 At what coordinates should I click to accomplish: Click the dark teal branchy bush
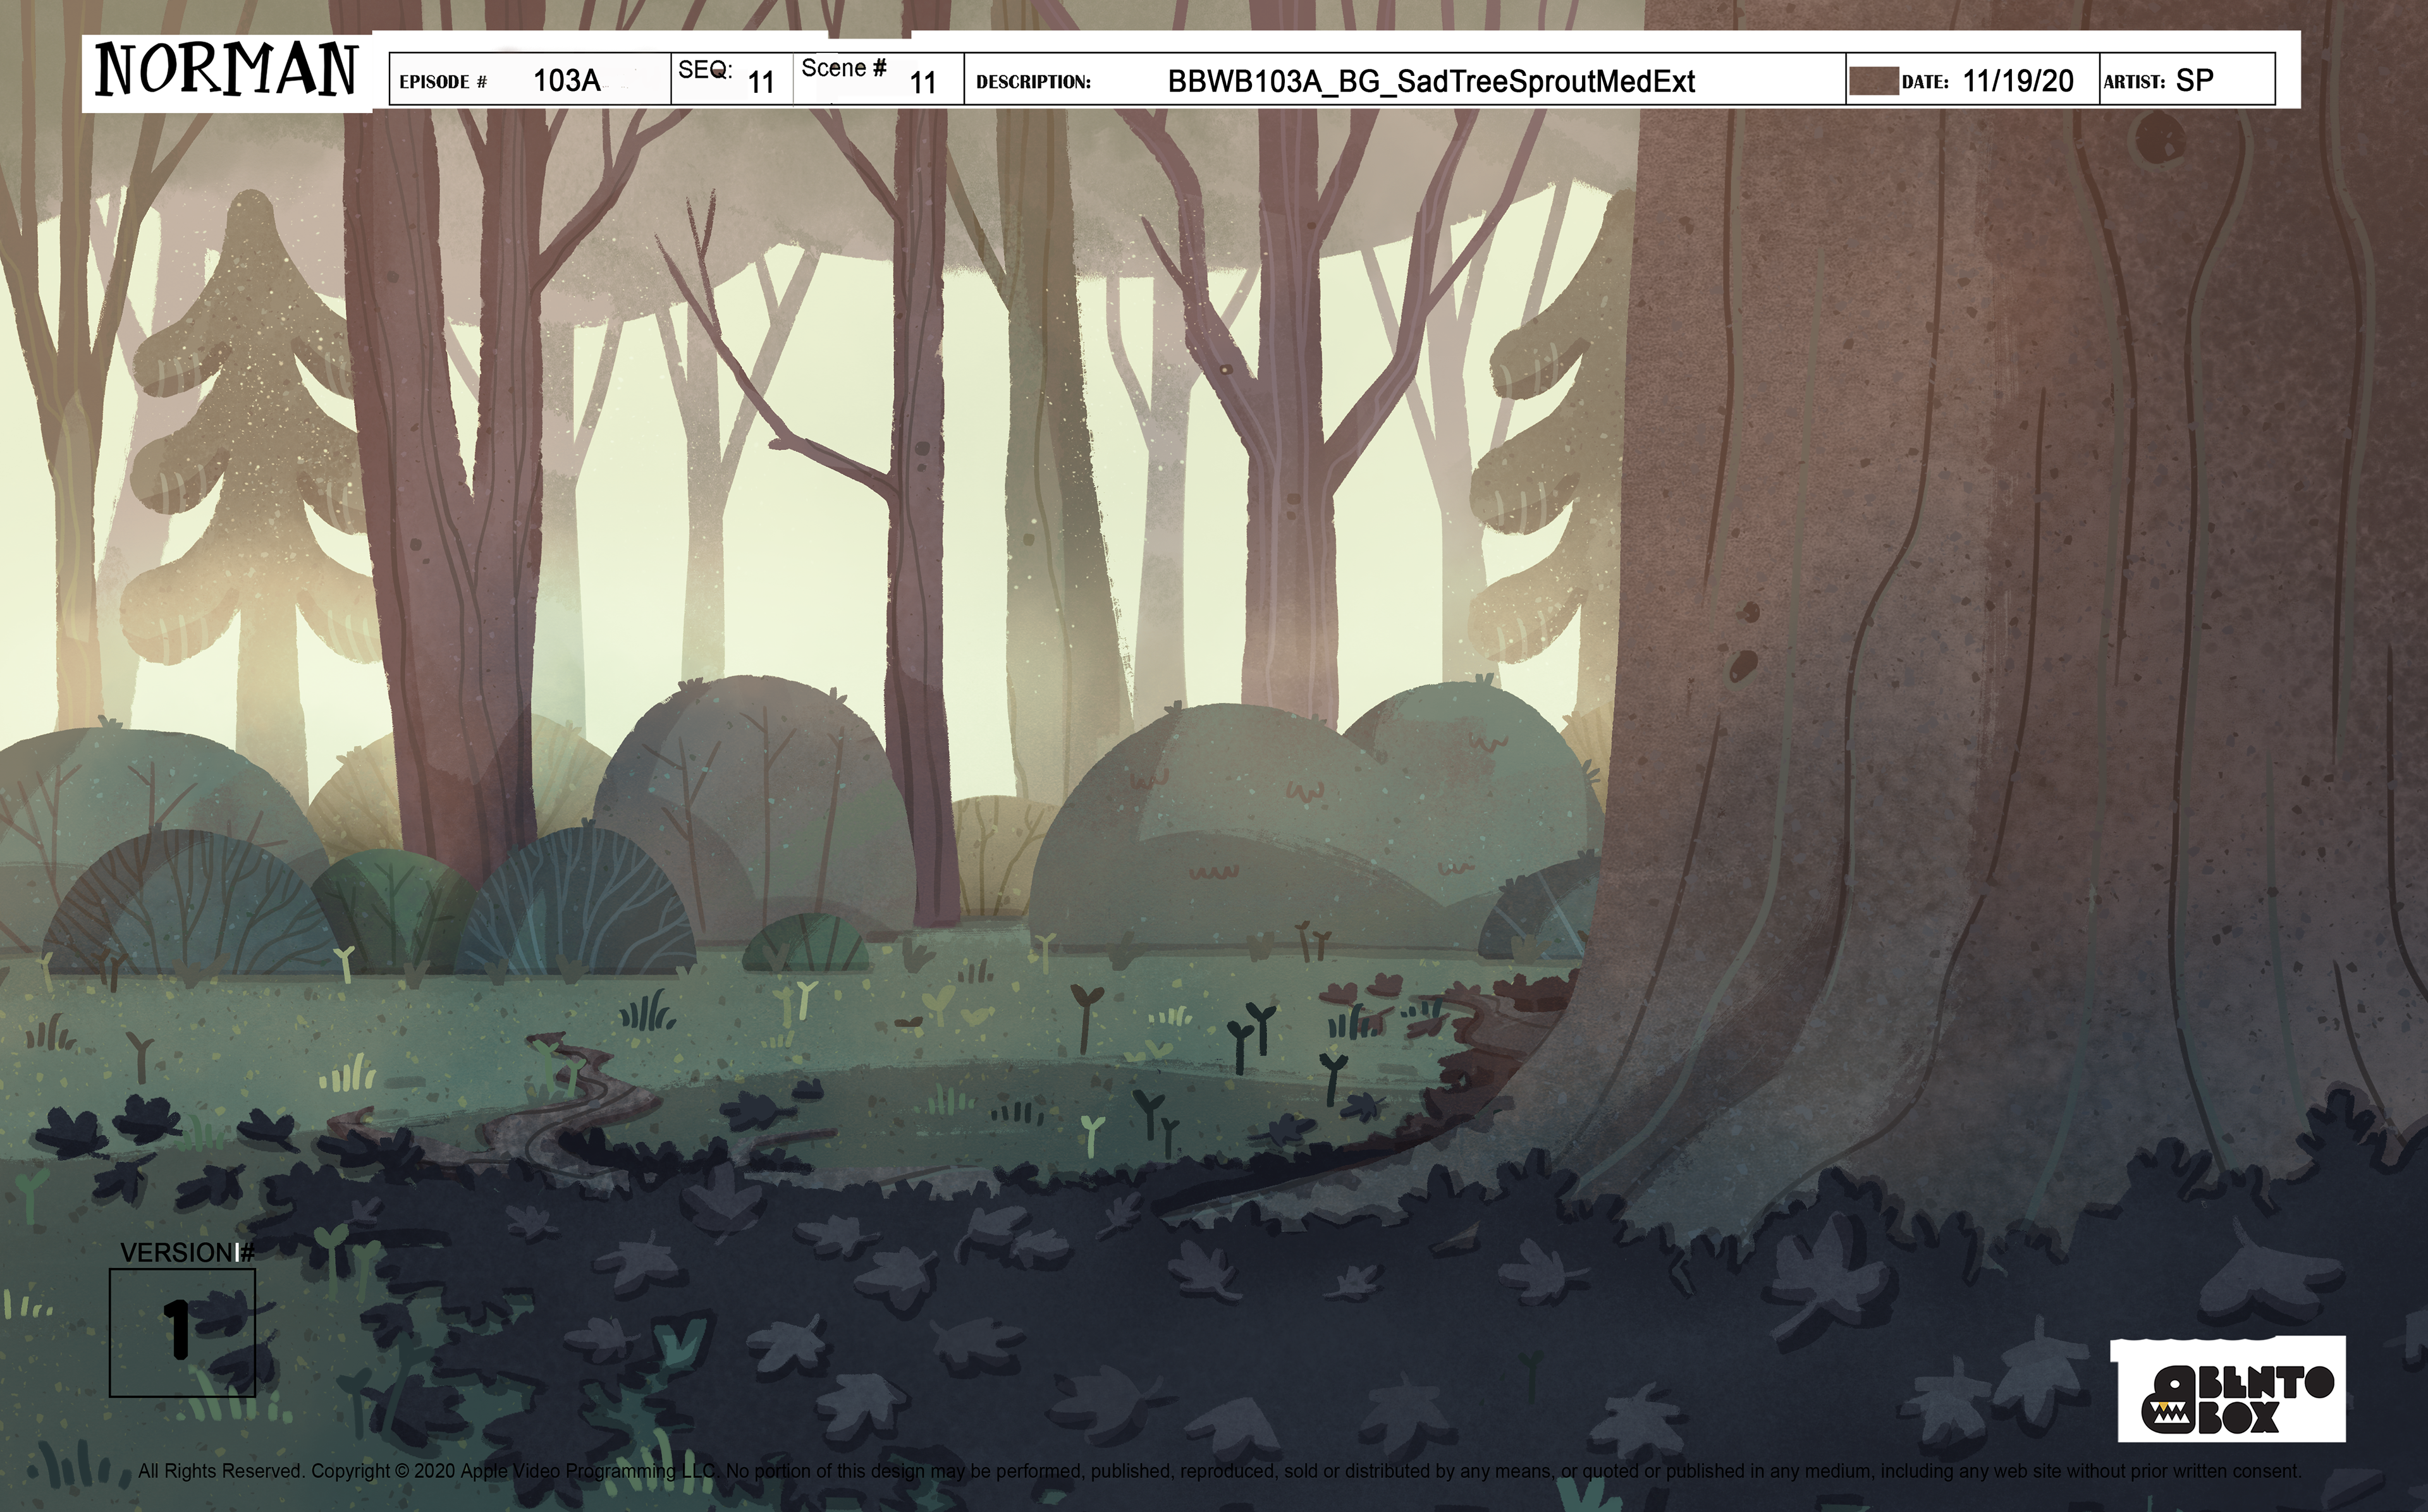(575, 905)
